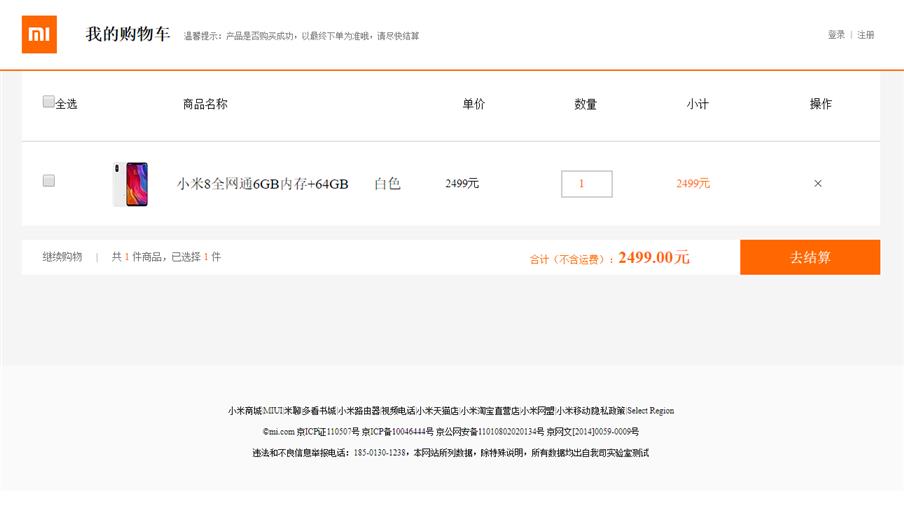Image resolution: width=904 pixels, height=517 pixels.
Task: Open the MIUI footer link
Action: (272, 411)
